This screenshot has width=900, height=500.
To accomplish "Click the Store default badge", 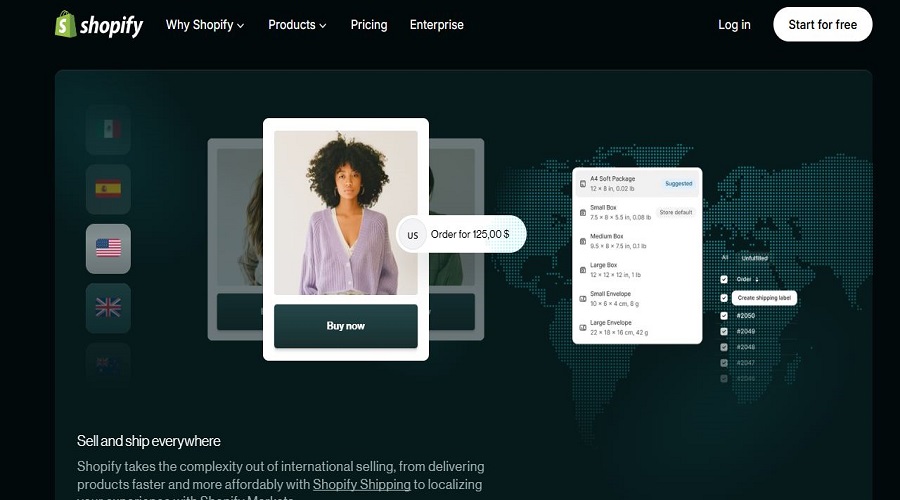I will (676, 212).
